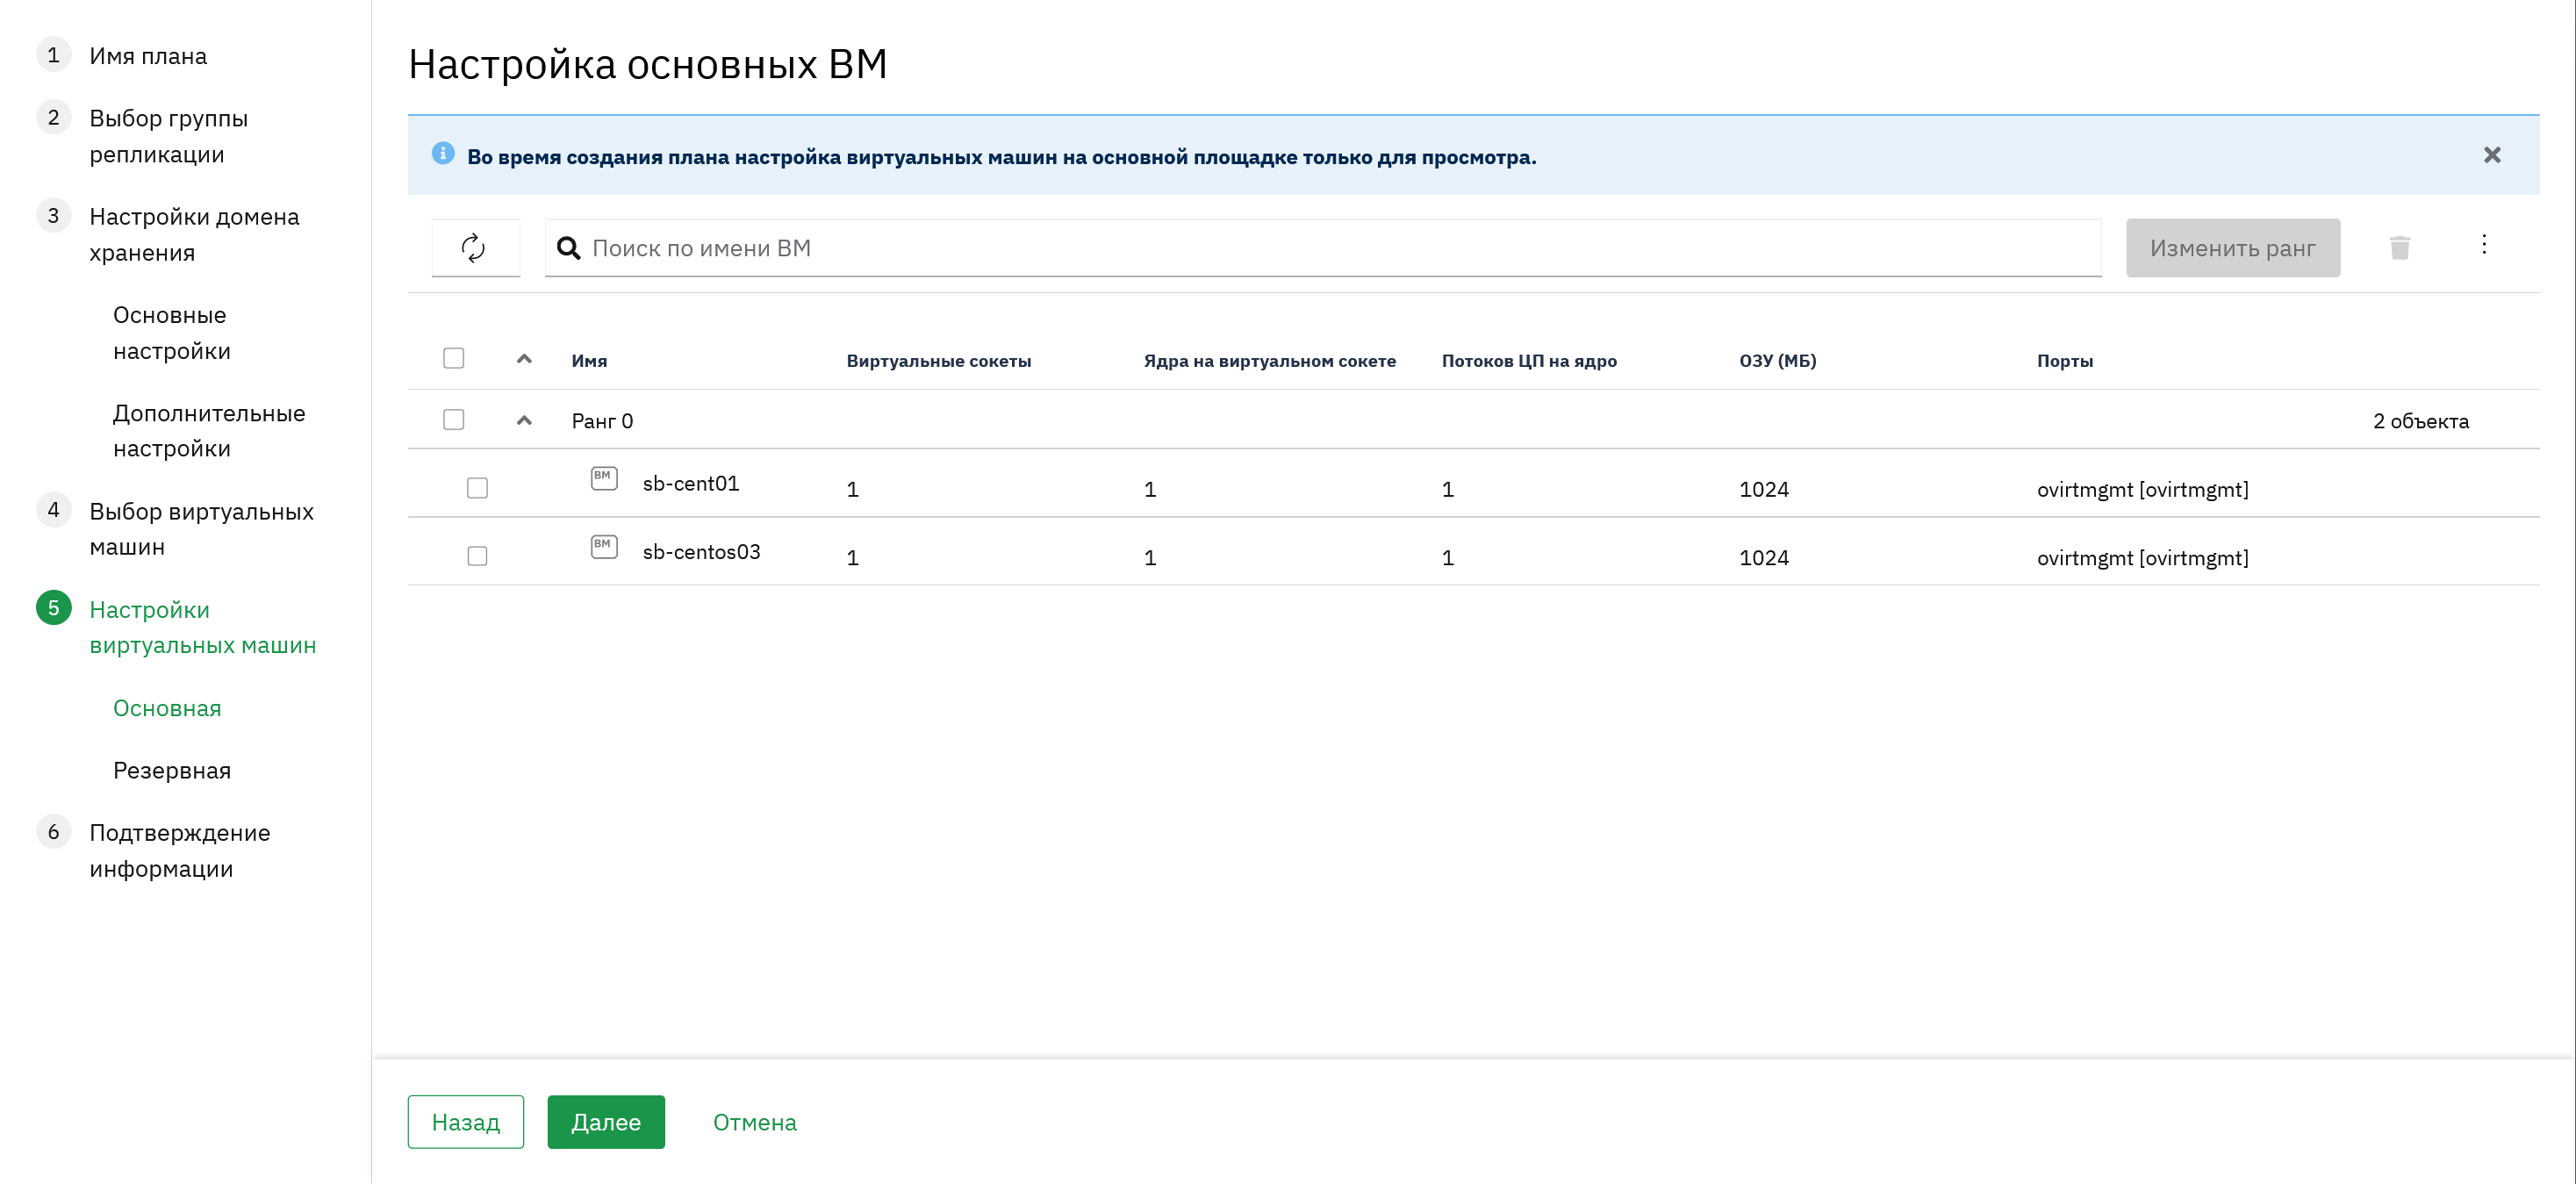Go to step Выбор виртуальных машин
The height and width of the screenshot is (1184, 2576).
pyautogui.click(x=201, y=529)
